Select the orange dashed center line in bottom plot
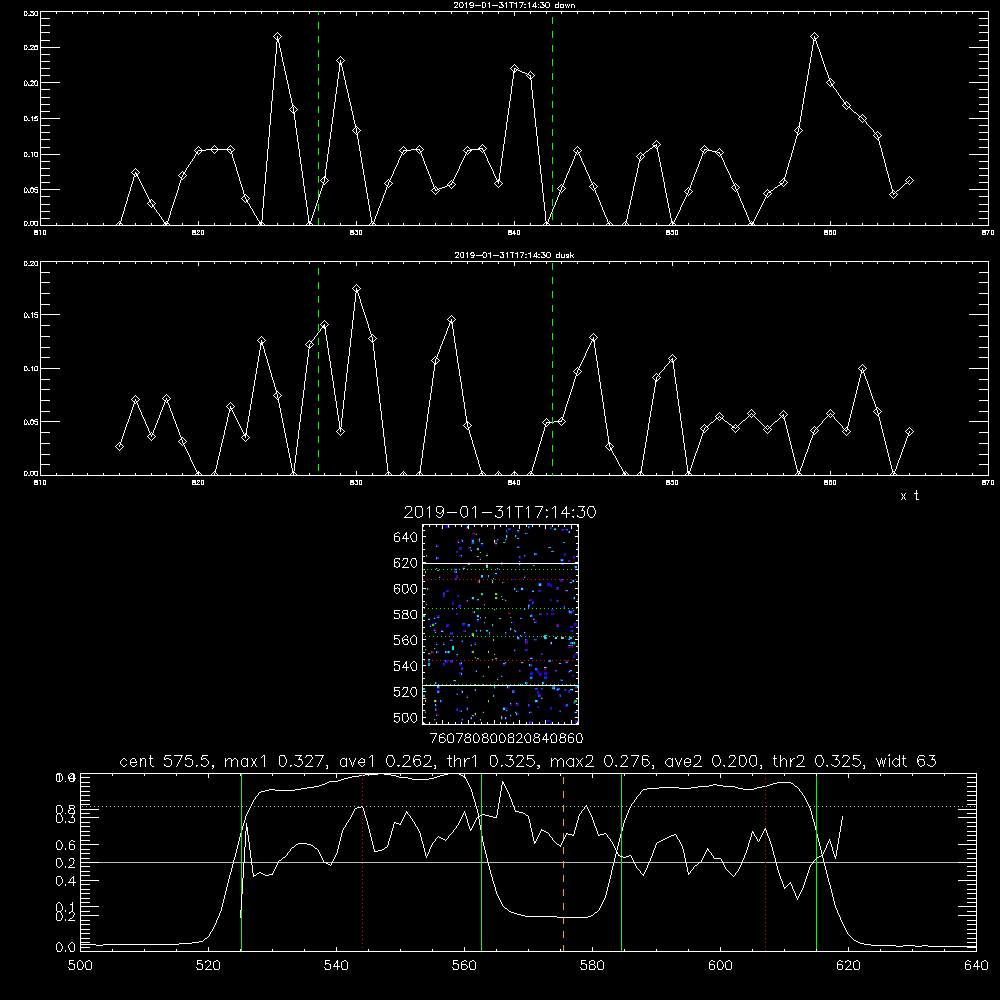 [563, 862]
